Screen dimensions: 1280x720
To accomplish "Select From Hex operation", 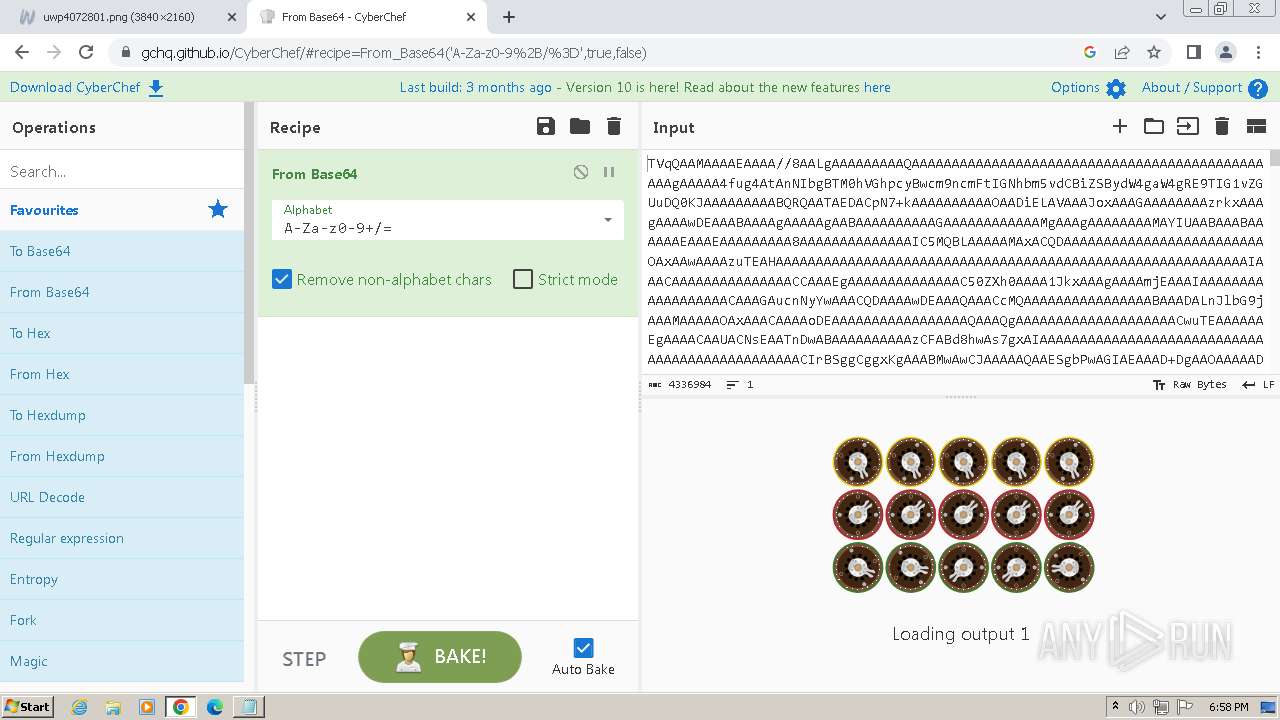I will coord(122,374).
